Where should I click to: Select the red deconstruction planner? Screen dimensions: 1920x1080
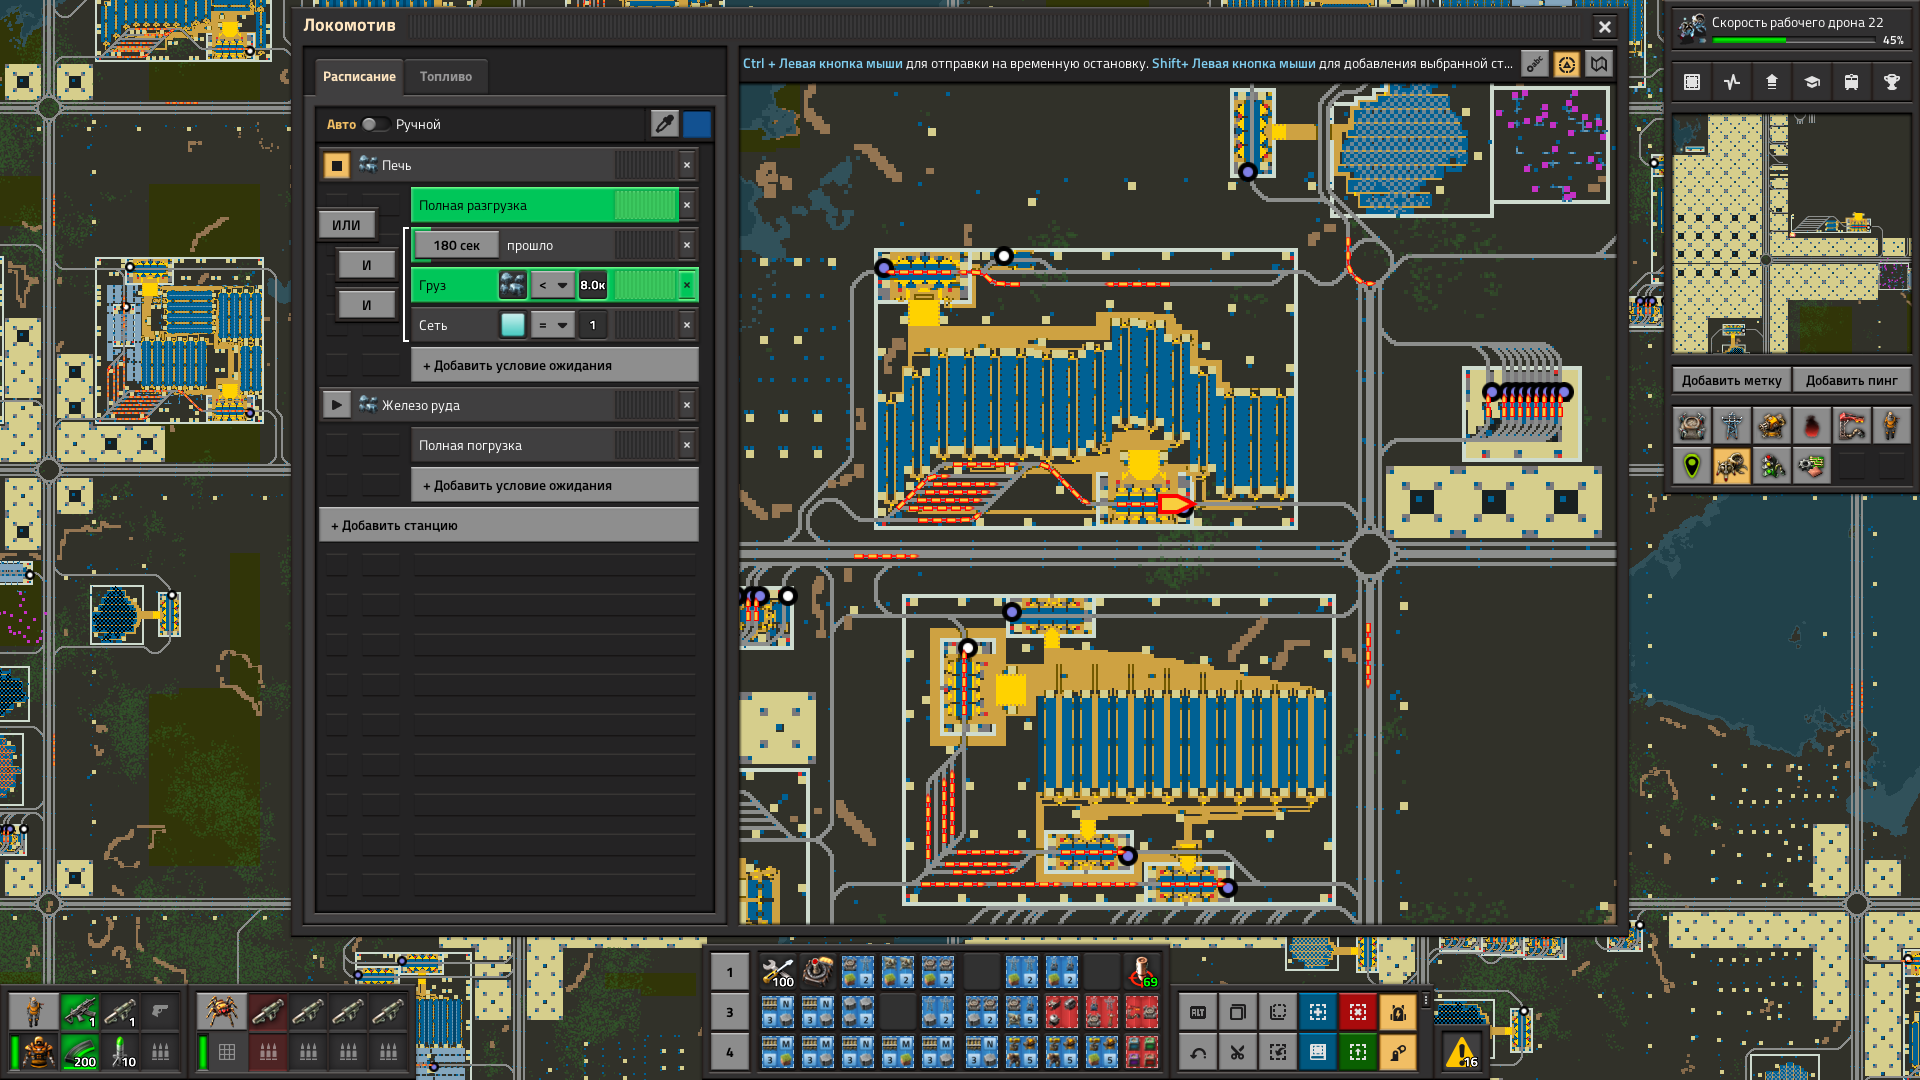(1358, 1012)
